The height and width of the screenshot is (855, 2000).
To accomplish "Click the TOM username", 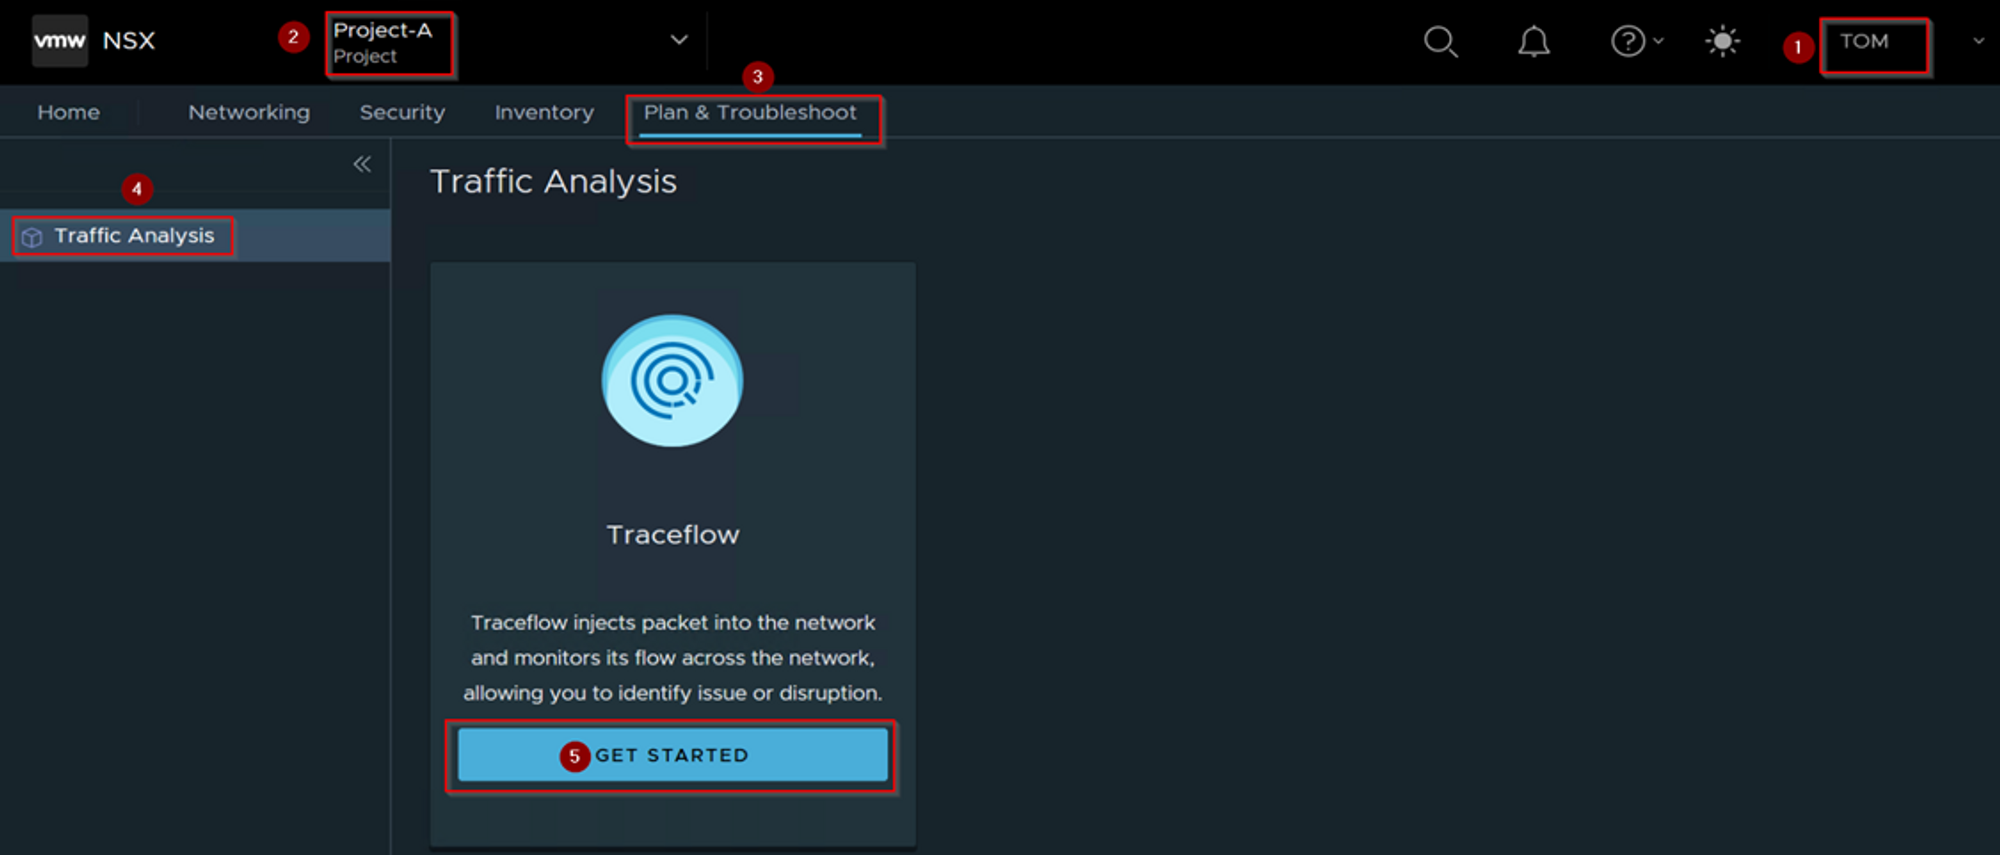I will (1864, 42).
